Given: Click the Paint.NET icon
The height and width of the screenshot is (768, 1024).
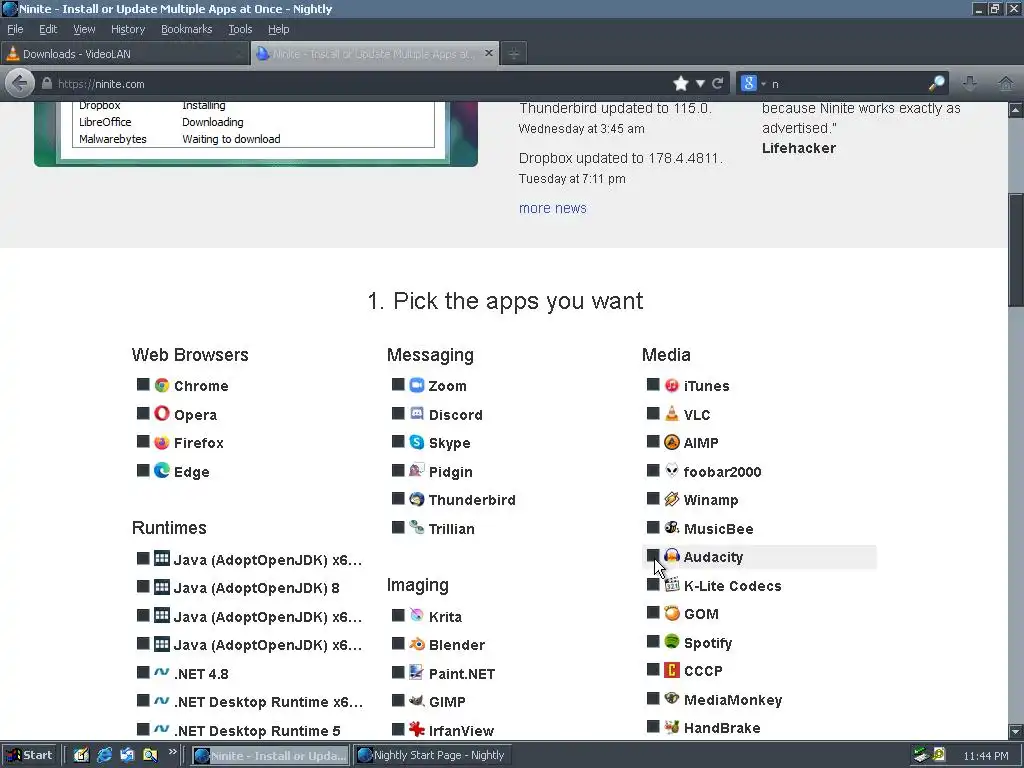Looking at the screenshot, I should click(417, 672).
